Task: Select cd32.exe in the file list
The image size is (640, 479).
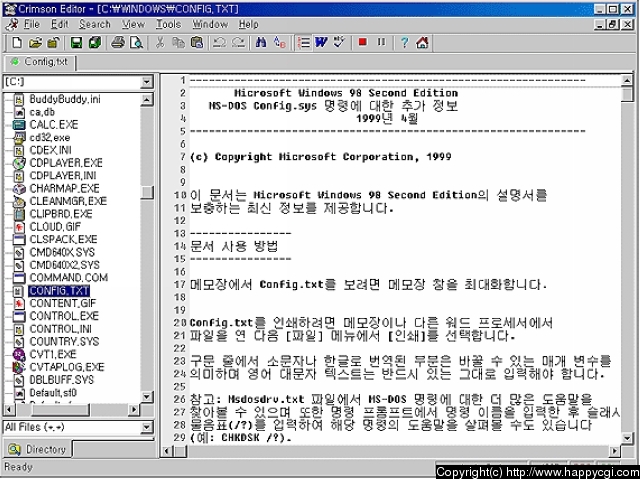Action: 49,137
